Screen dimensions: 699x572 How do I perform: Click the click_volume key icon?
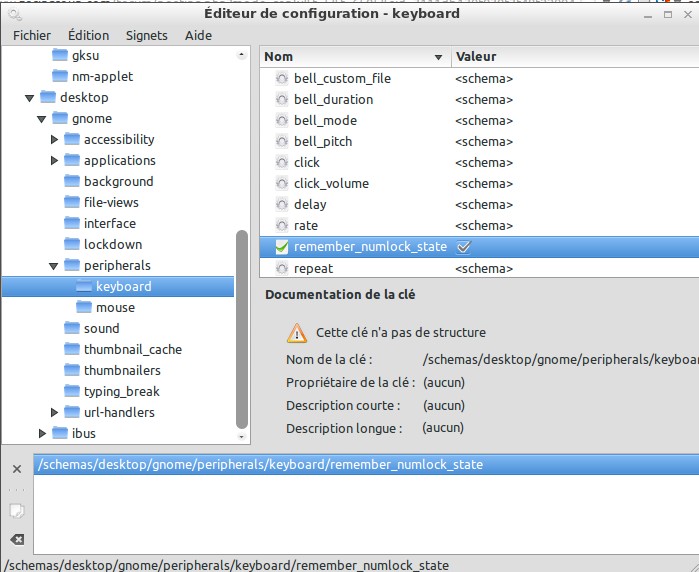tap(281, 183)
